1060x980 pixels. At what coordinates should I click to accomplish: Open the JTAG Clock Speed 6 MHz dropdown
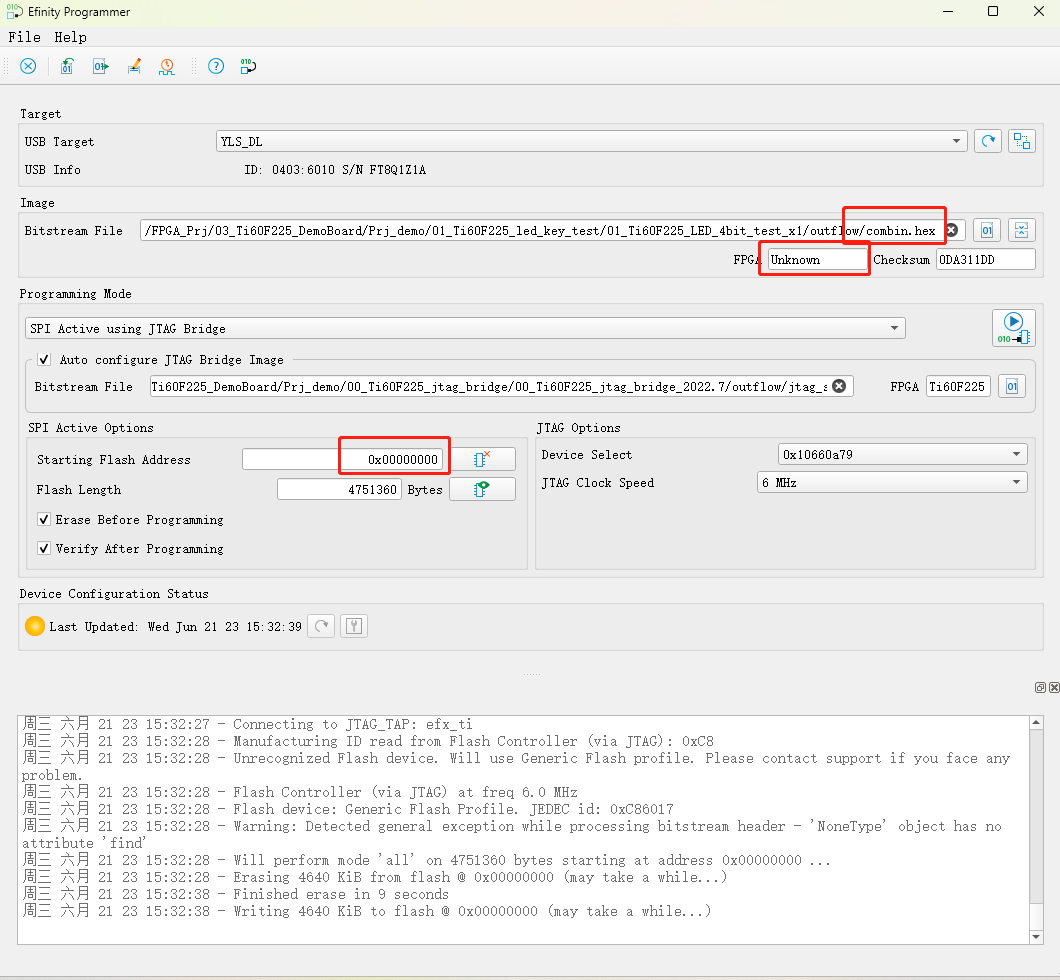pyautogui.click(x=892, y=482)
